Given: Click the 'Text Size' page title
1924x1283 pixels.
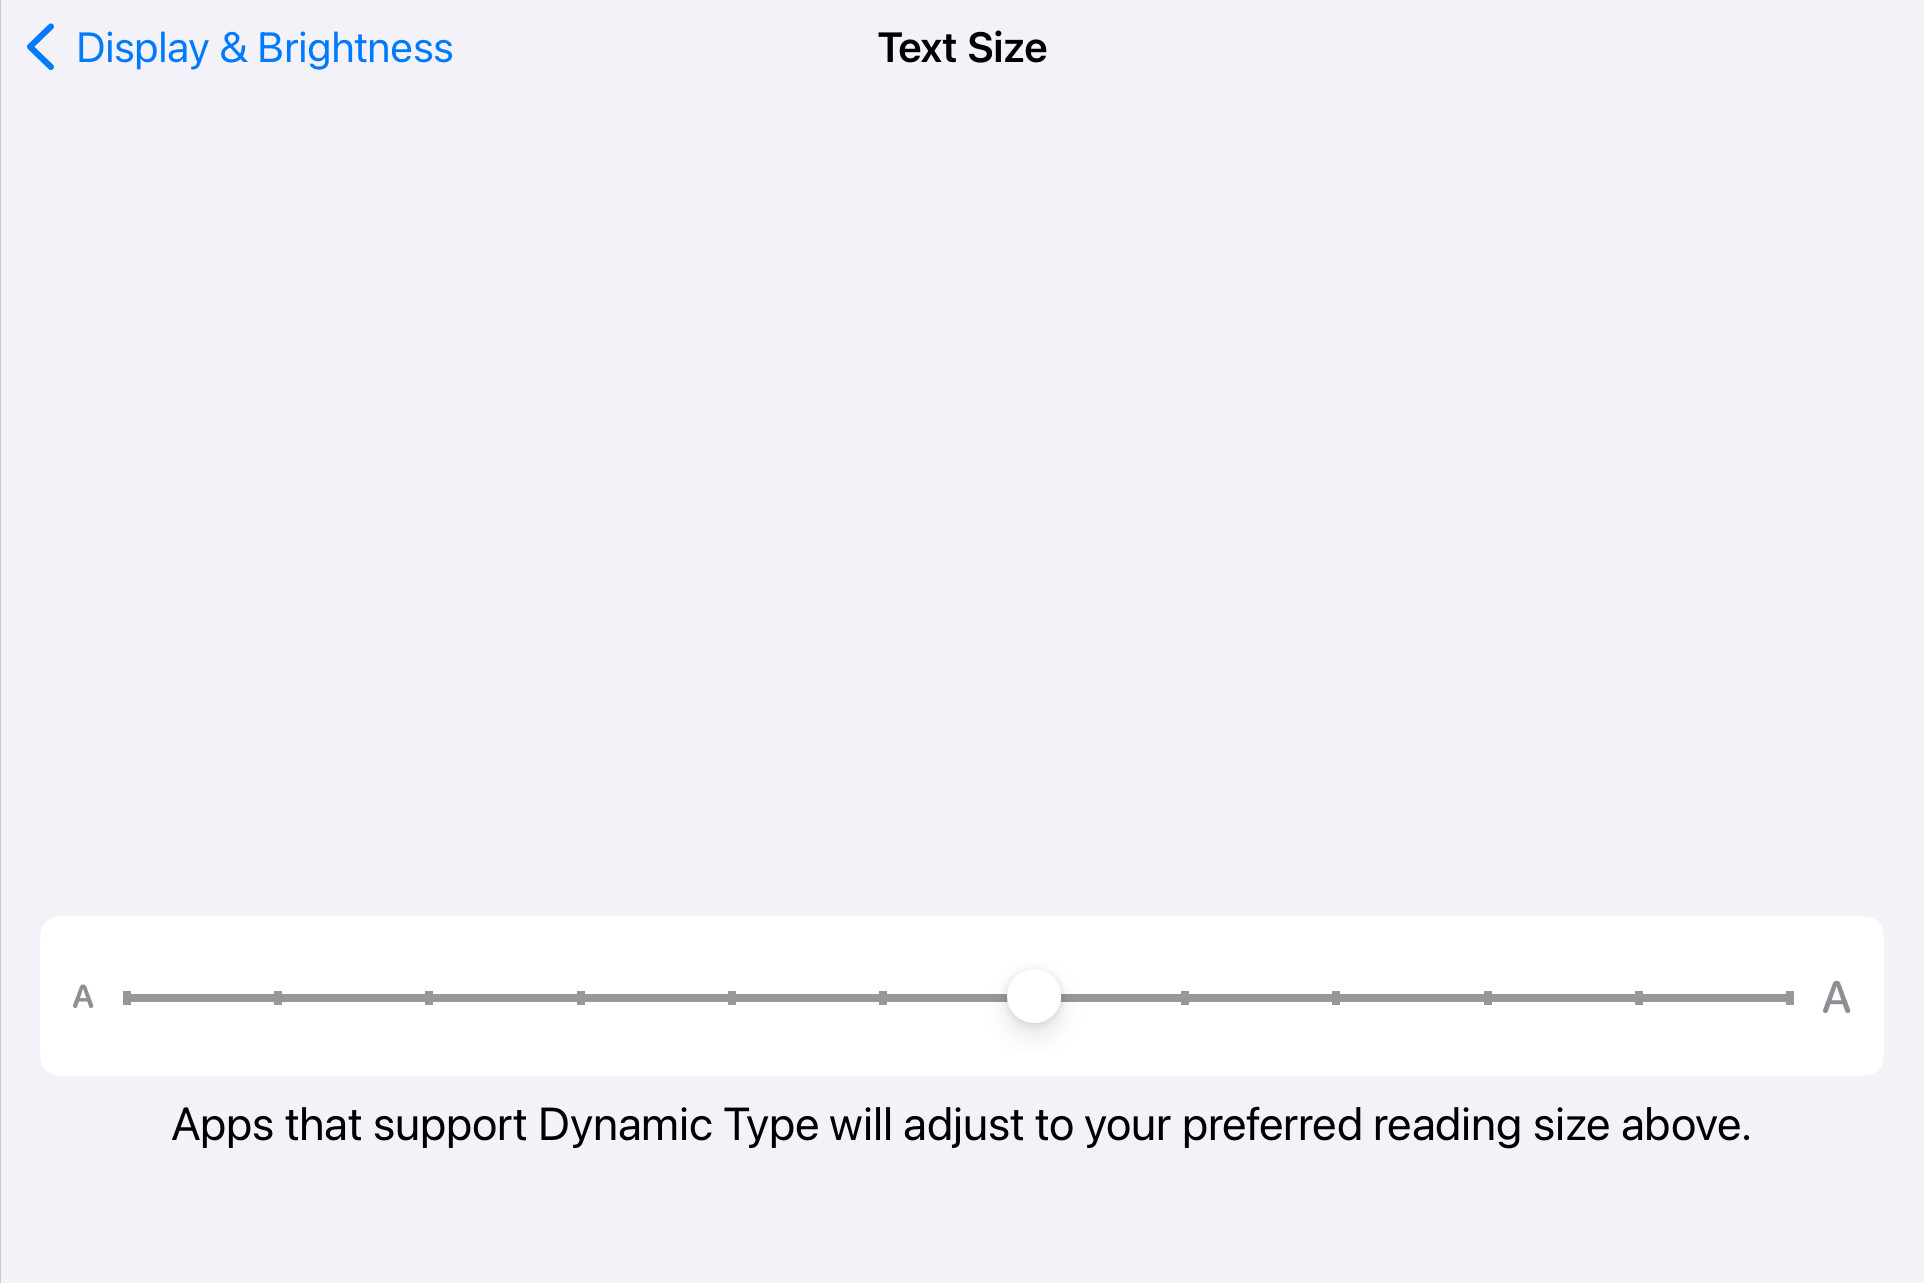Looking at the screenshot, I should [x=962, y=48].
